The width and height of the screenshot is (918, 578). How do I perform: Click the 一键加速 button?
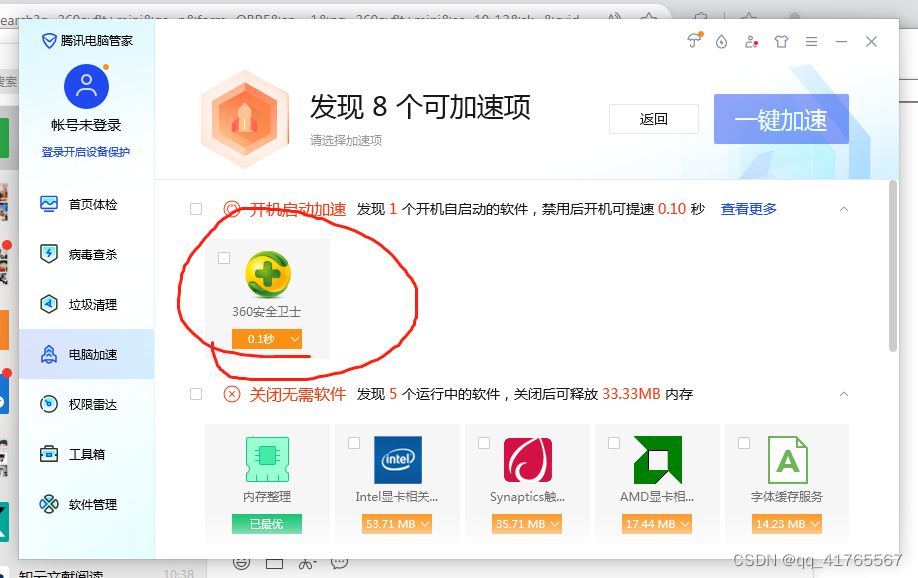(x=781, y=119)
